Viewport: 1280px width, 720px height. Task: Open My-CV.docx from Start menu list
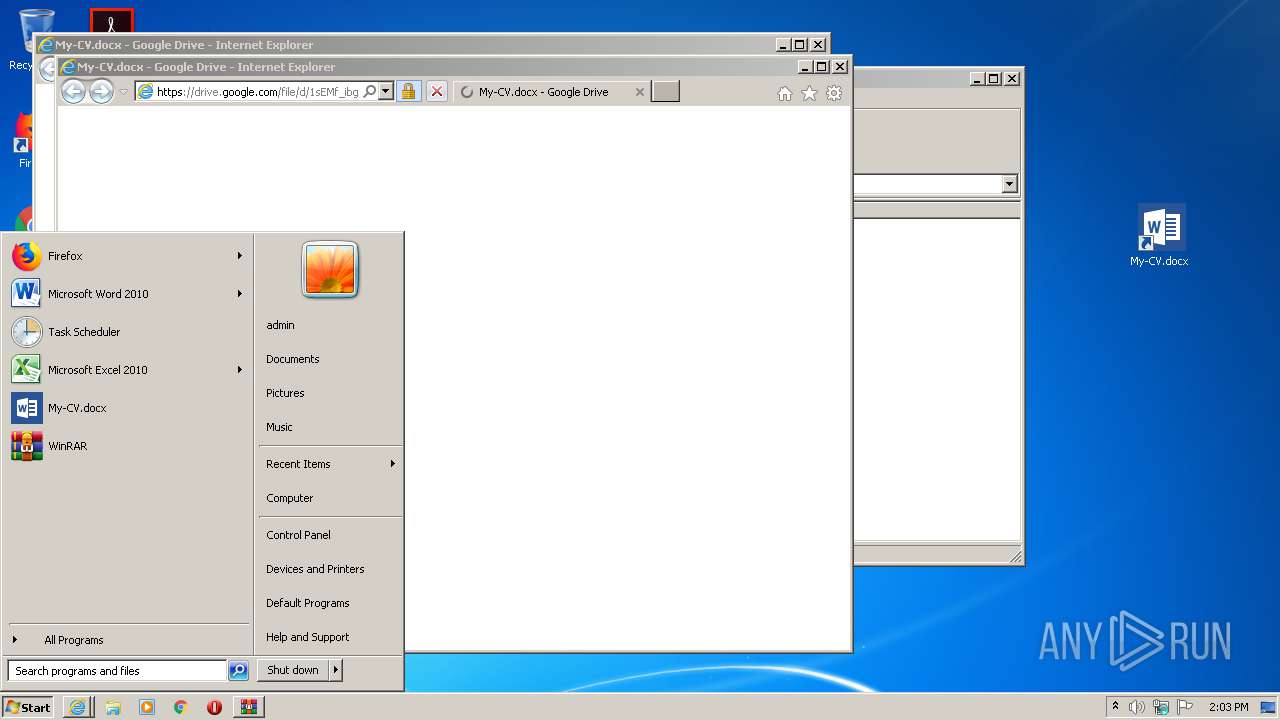pos(127,408)
